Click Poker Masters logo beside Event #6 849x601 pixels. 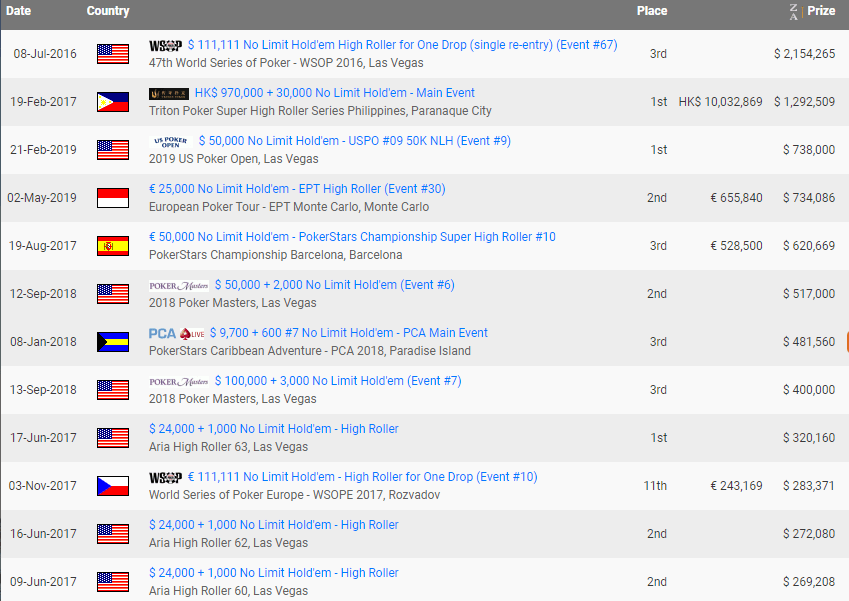pyautogui.click(x=179, y=286)
